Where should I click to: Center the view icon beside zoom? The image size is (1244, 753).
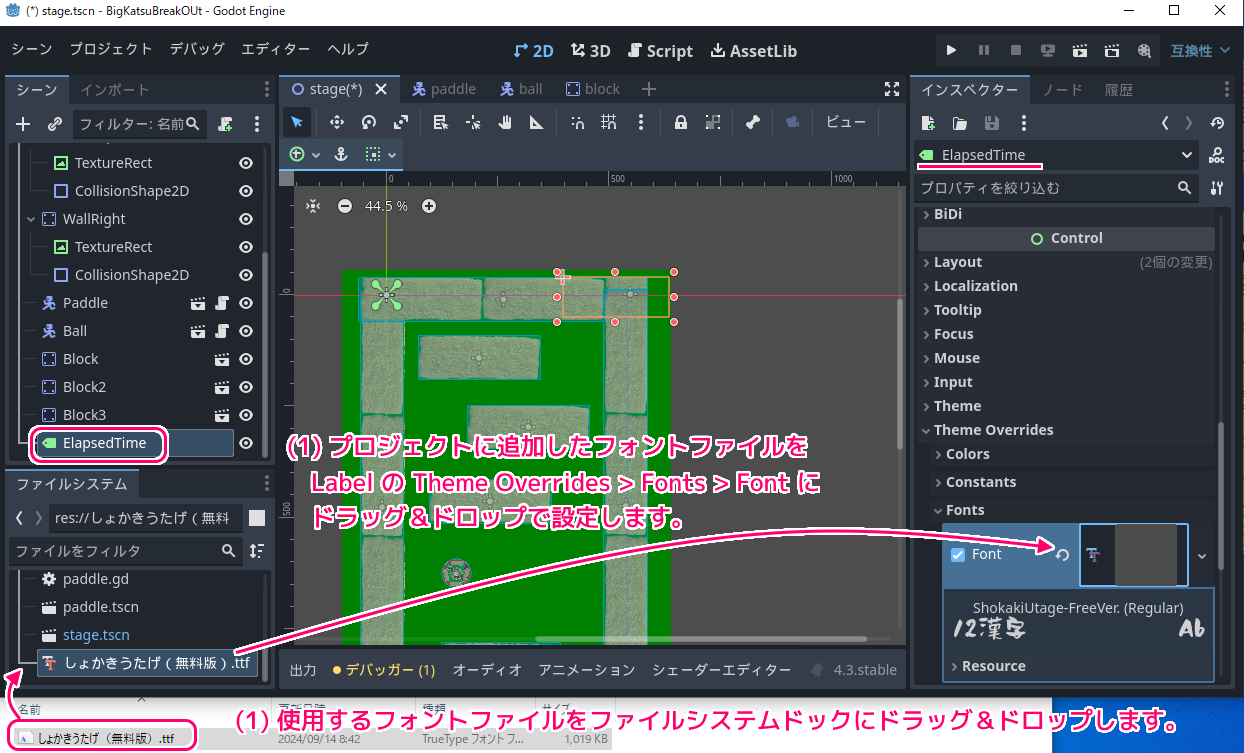pyautogui.click(x=313, y=206)
